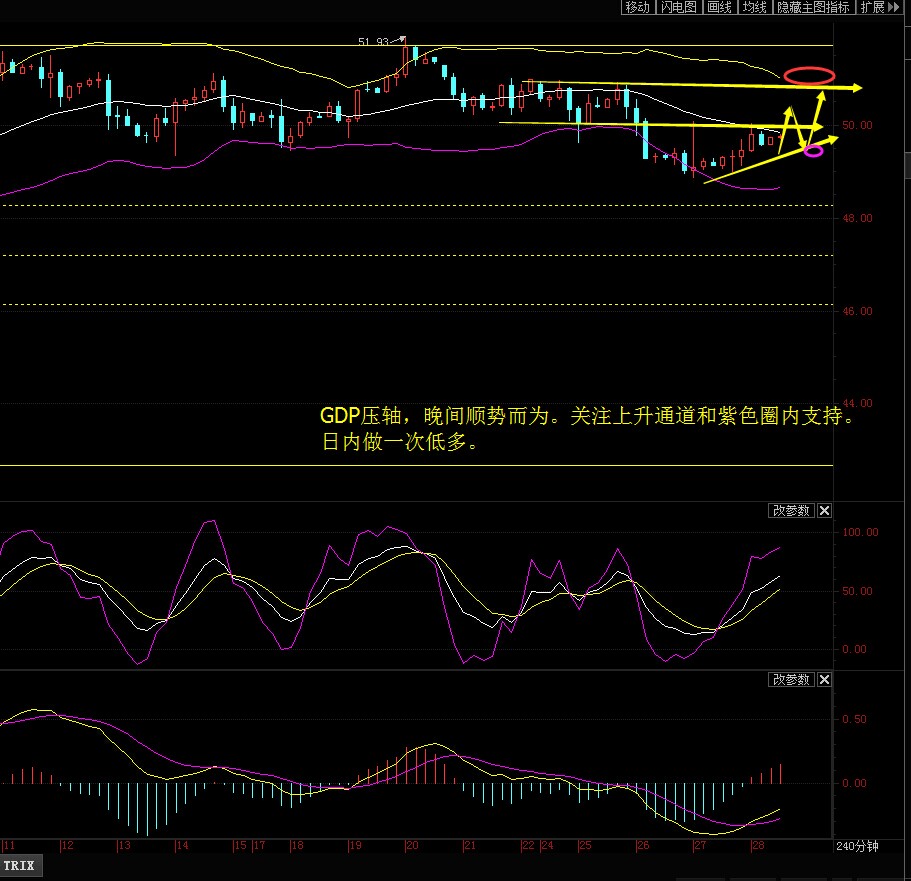Click the 移动 toolbar button
Screen dimensions: 911x881
[x=637, y=7]
